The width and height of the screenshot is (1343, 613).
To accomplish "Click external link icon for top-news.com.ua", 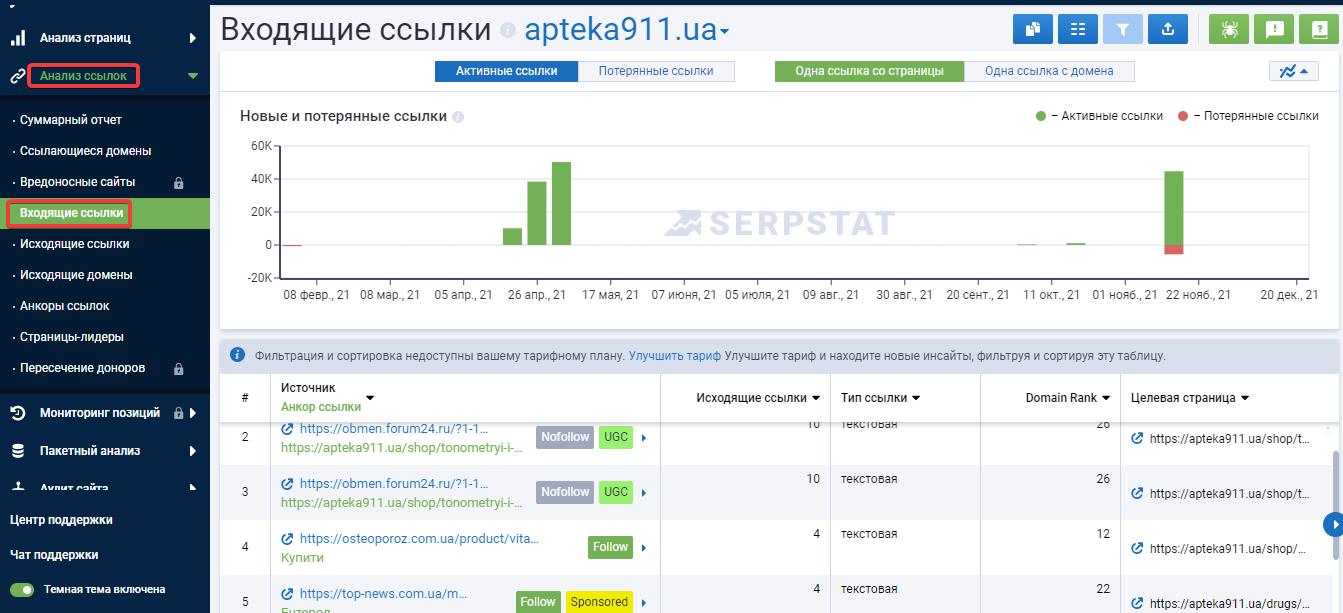I will (288, 594).
